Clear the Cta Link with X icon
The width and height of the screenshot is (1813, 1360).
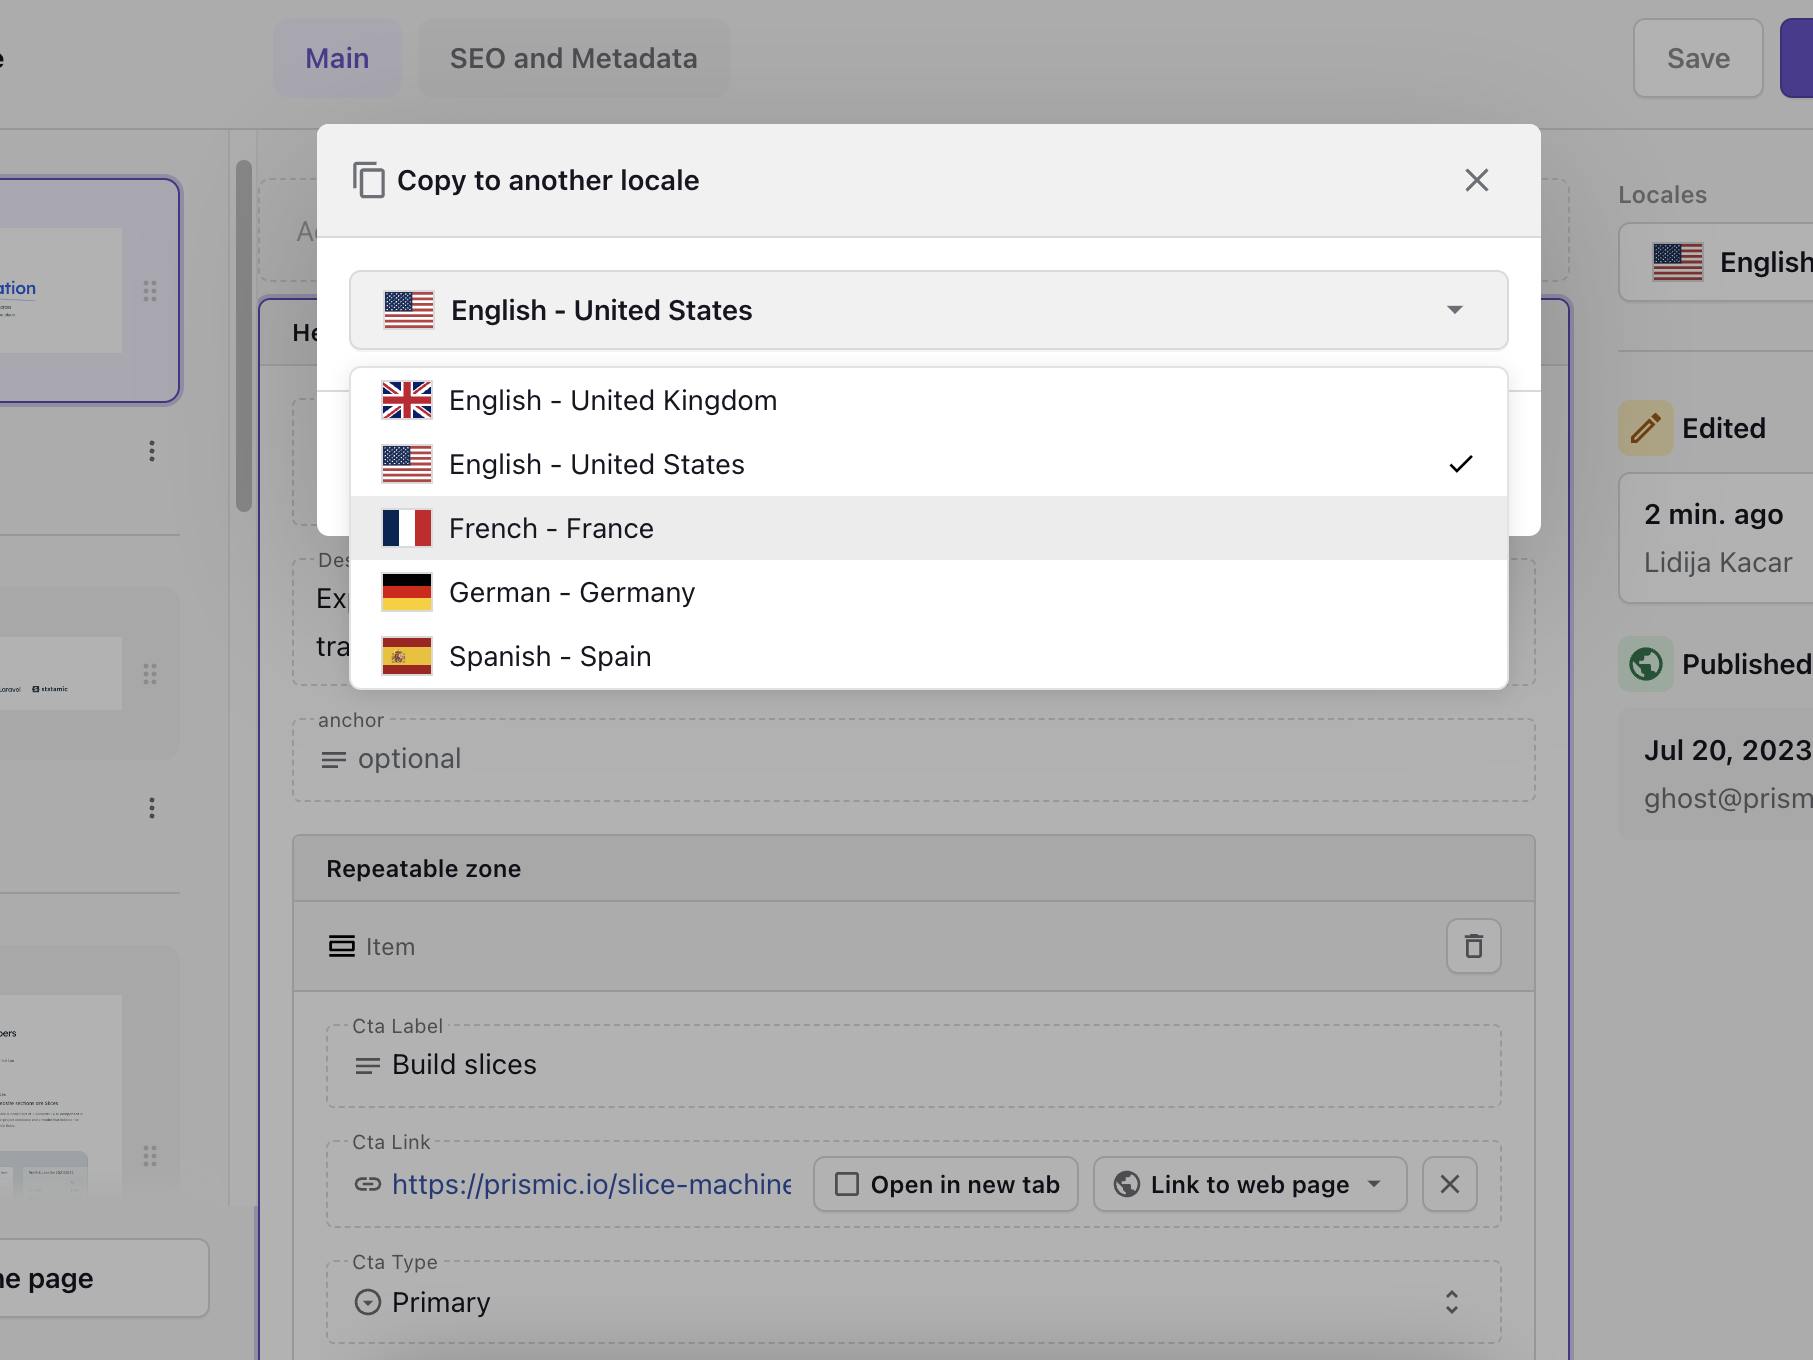[1449, 1184]
